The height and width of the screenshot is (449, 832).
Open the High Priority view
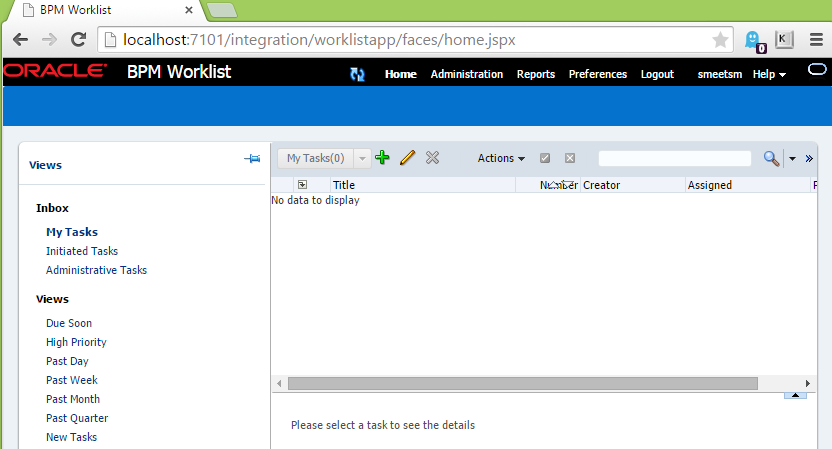(x=76, y=342)
